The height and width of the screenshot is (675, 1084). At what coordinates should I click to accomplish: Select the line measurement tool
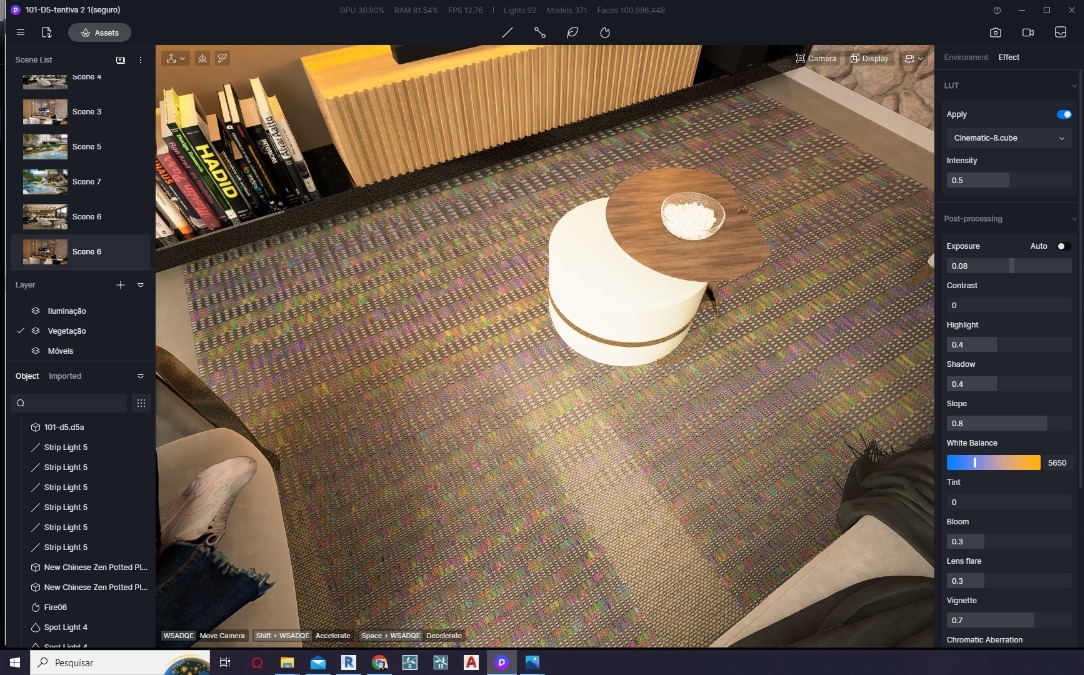tap(507, 32)
